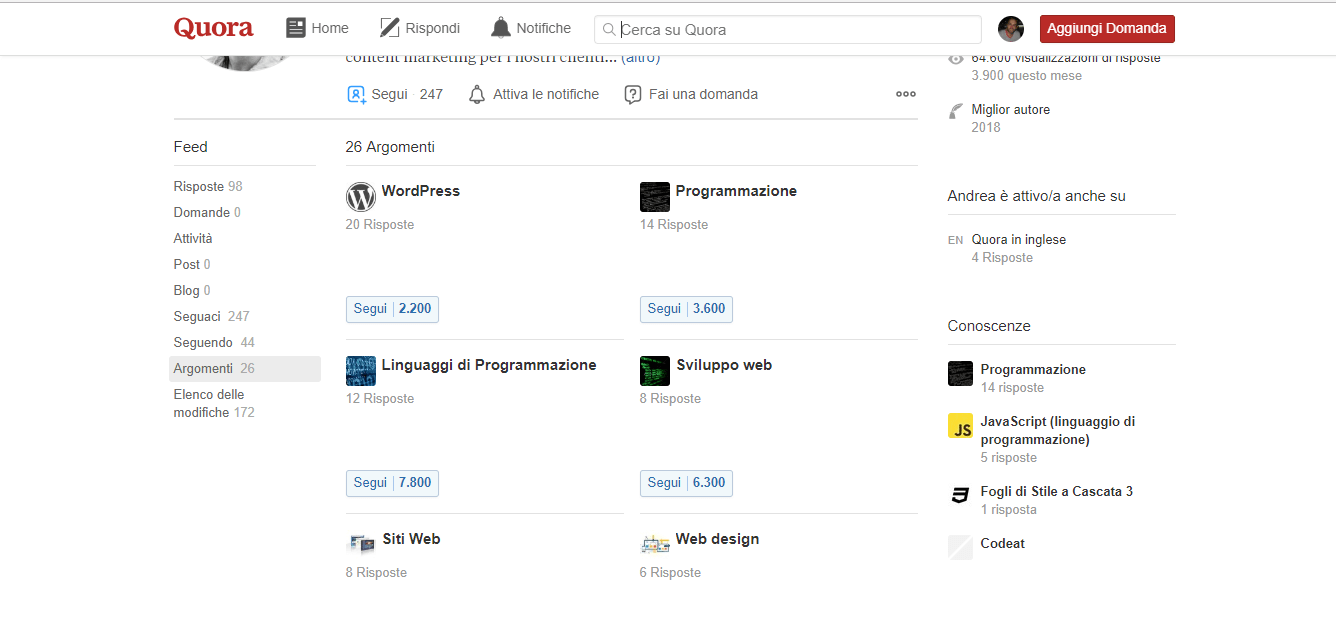This screenshot has height=633, width=1336.
Task: Click the 'Miglior autore' label
Action: tap(1011, 110)
